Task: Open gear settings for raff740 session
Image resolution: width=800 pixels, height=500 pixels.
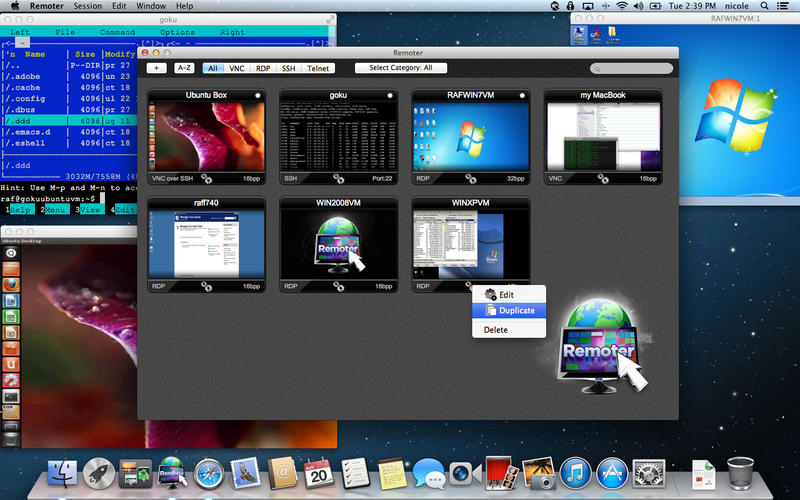Action: [207, 286]
